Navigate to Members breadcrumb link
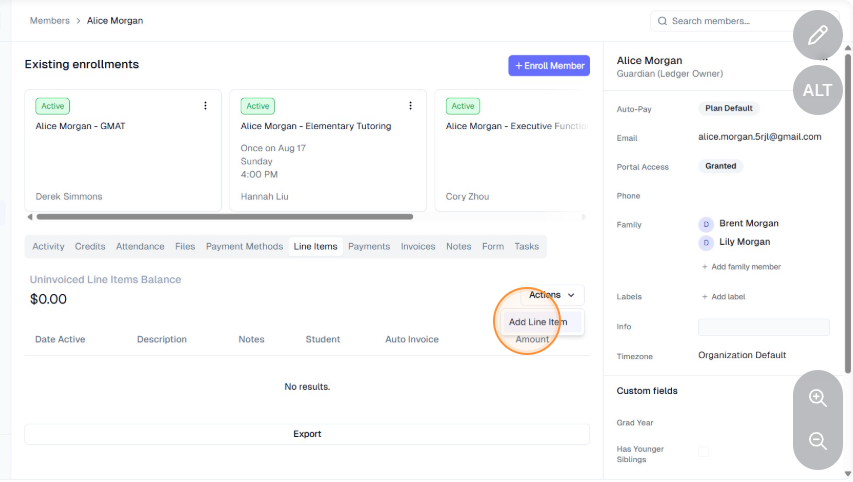The image size is (853, 482). click(x=50, y=21)
